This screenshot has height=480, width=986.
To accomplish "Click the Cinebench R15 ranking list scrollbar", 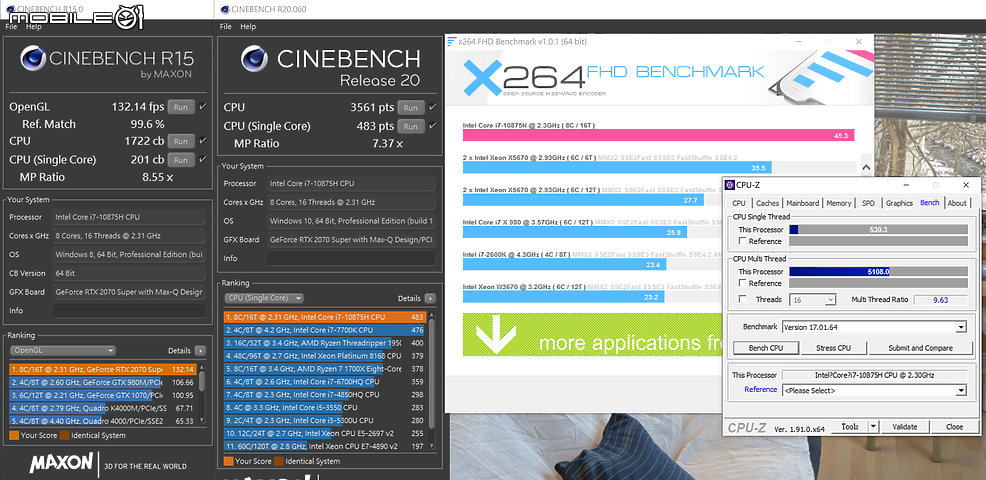I will click(201, 394).
